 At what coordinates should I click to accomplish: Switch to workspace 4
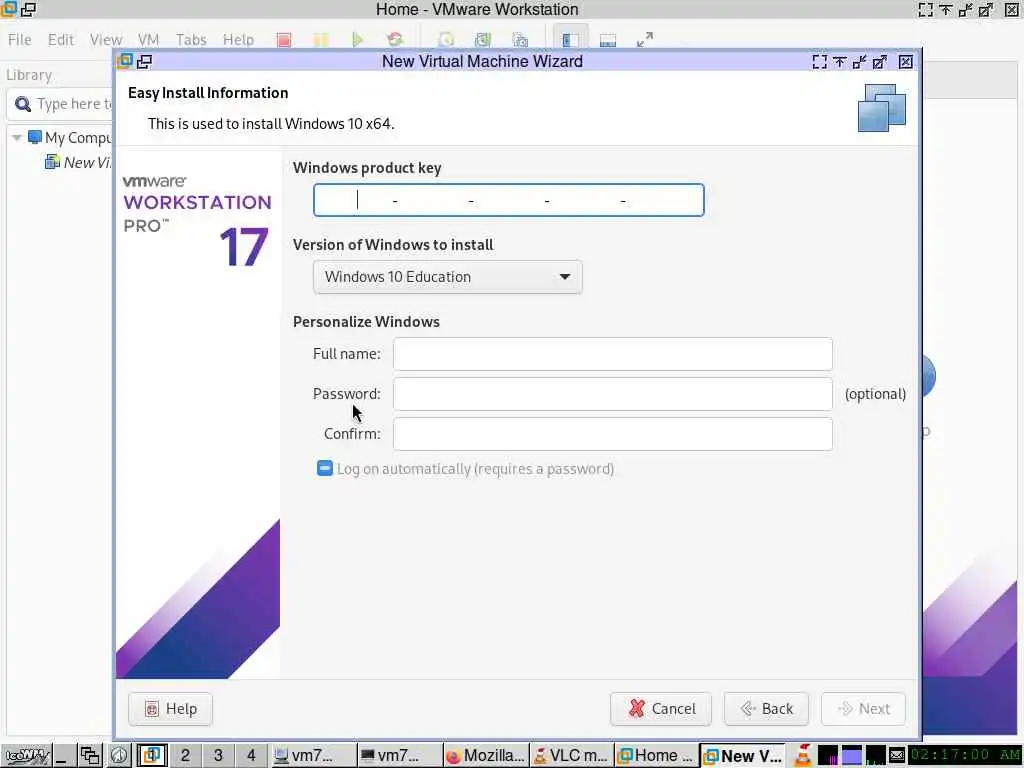tap(251, 756)
